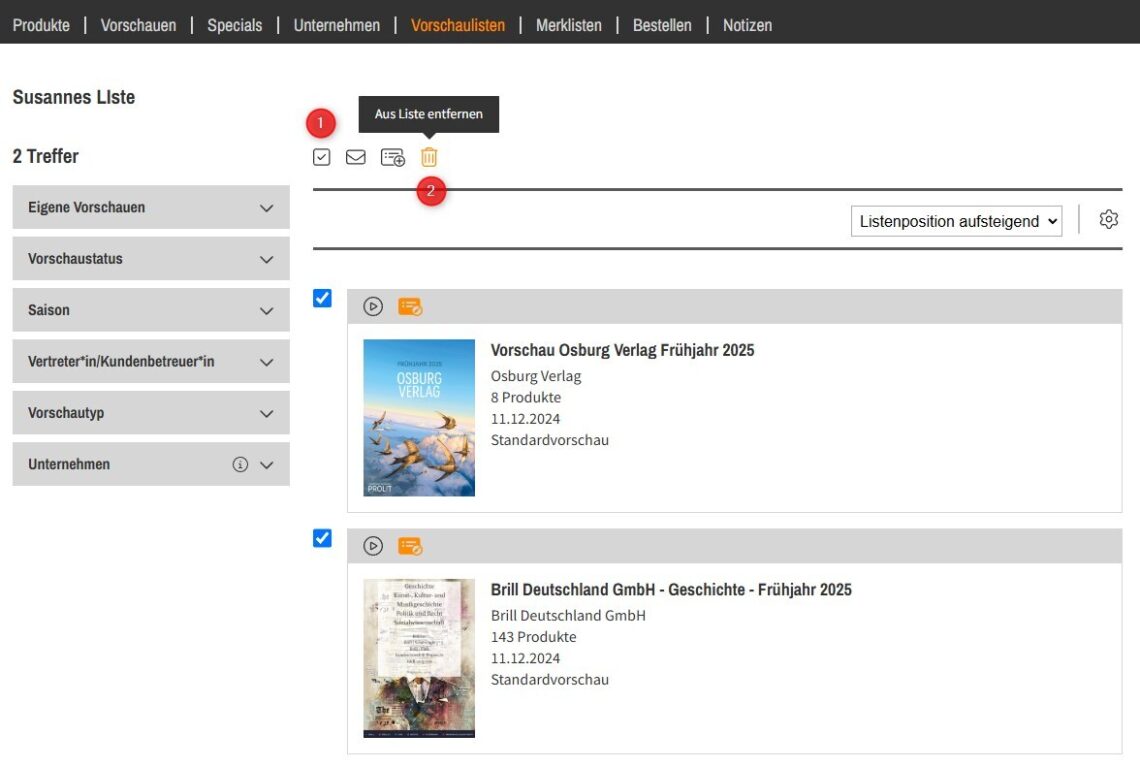Screen dimensions: 1140x767
Task: Toggle the select-all checkbox in the toolbar
Action: tap(321, 157)
